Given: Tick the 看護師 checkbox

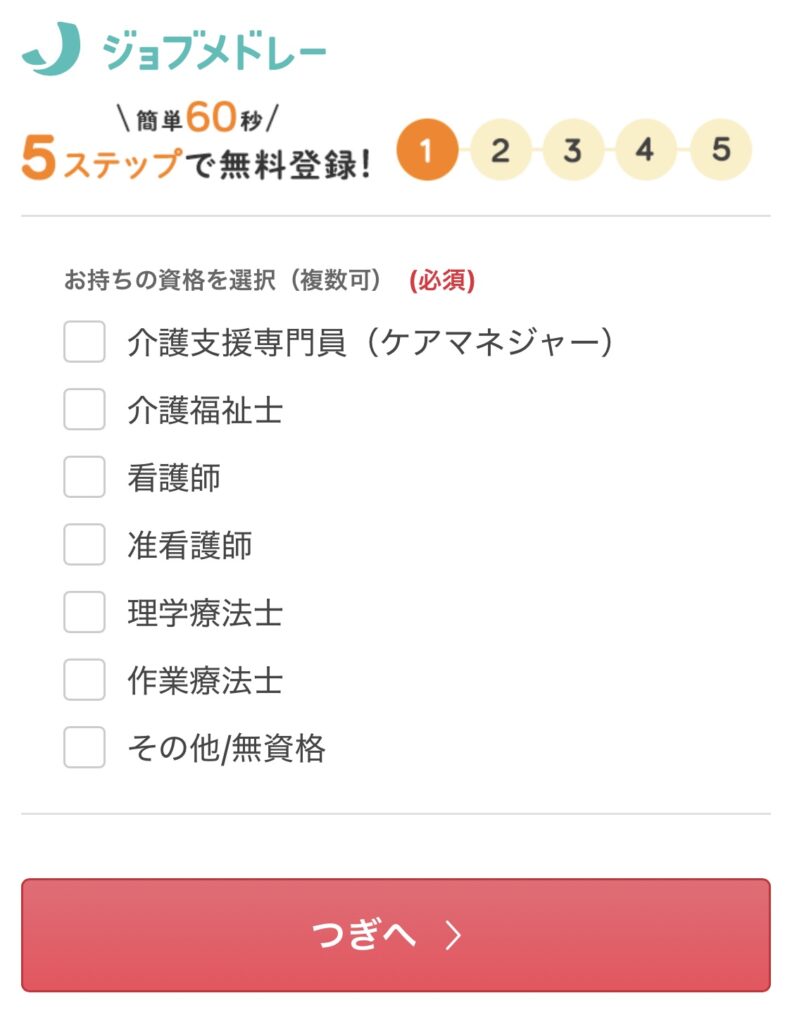Looking at the screenshot, I should 84,477.
